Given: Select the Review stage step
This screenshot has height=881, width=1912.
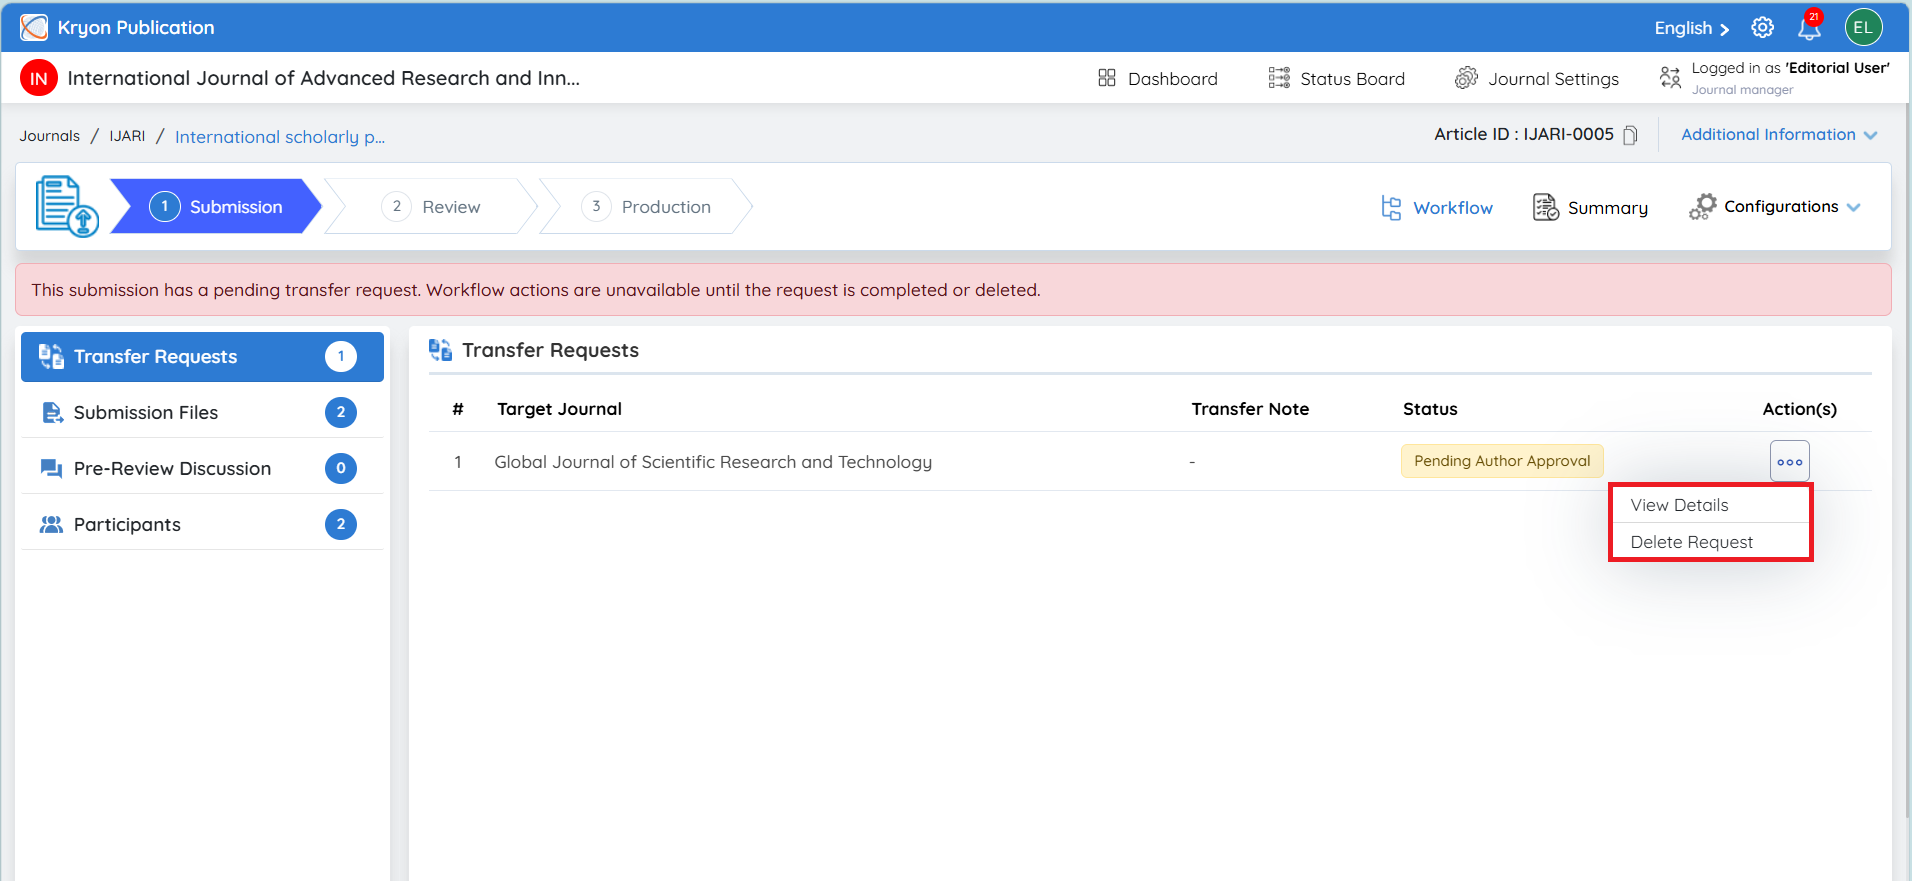Looking at the screenshot, I should [431, 206].
